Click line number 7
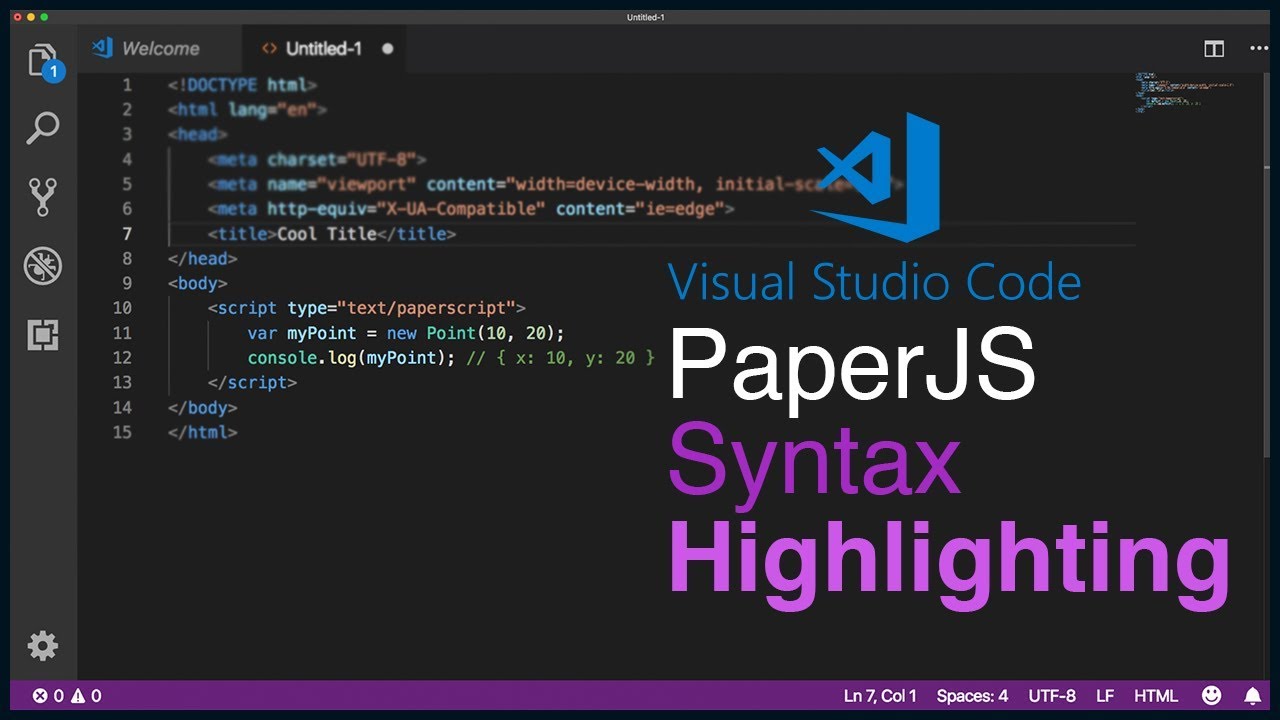Viewport: 1280px width, 720px height. (126, 234)
